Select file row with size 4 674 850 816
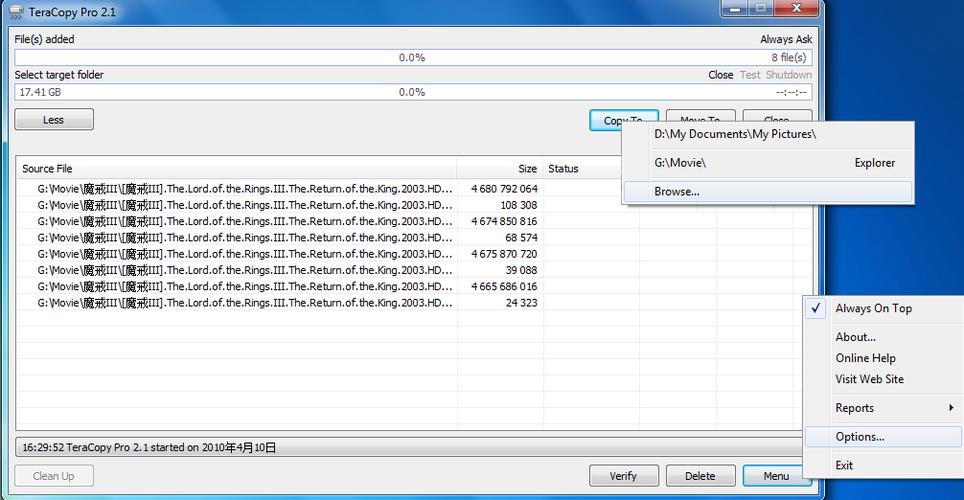964x500 pixels. click(x=413, y=221)
